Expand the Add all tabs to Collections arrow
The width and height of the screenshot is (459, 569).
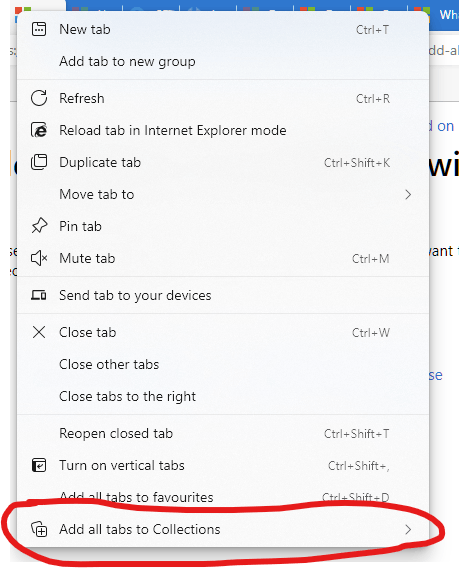[x=408, y=529]
